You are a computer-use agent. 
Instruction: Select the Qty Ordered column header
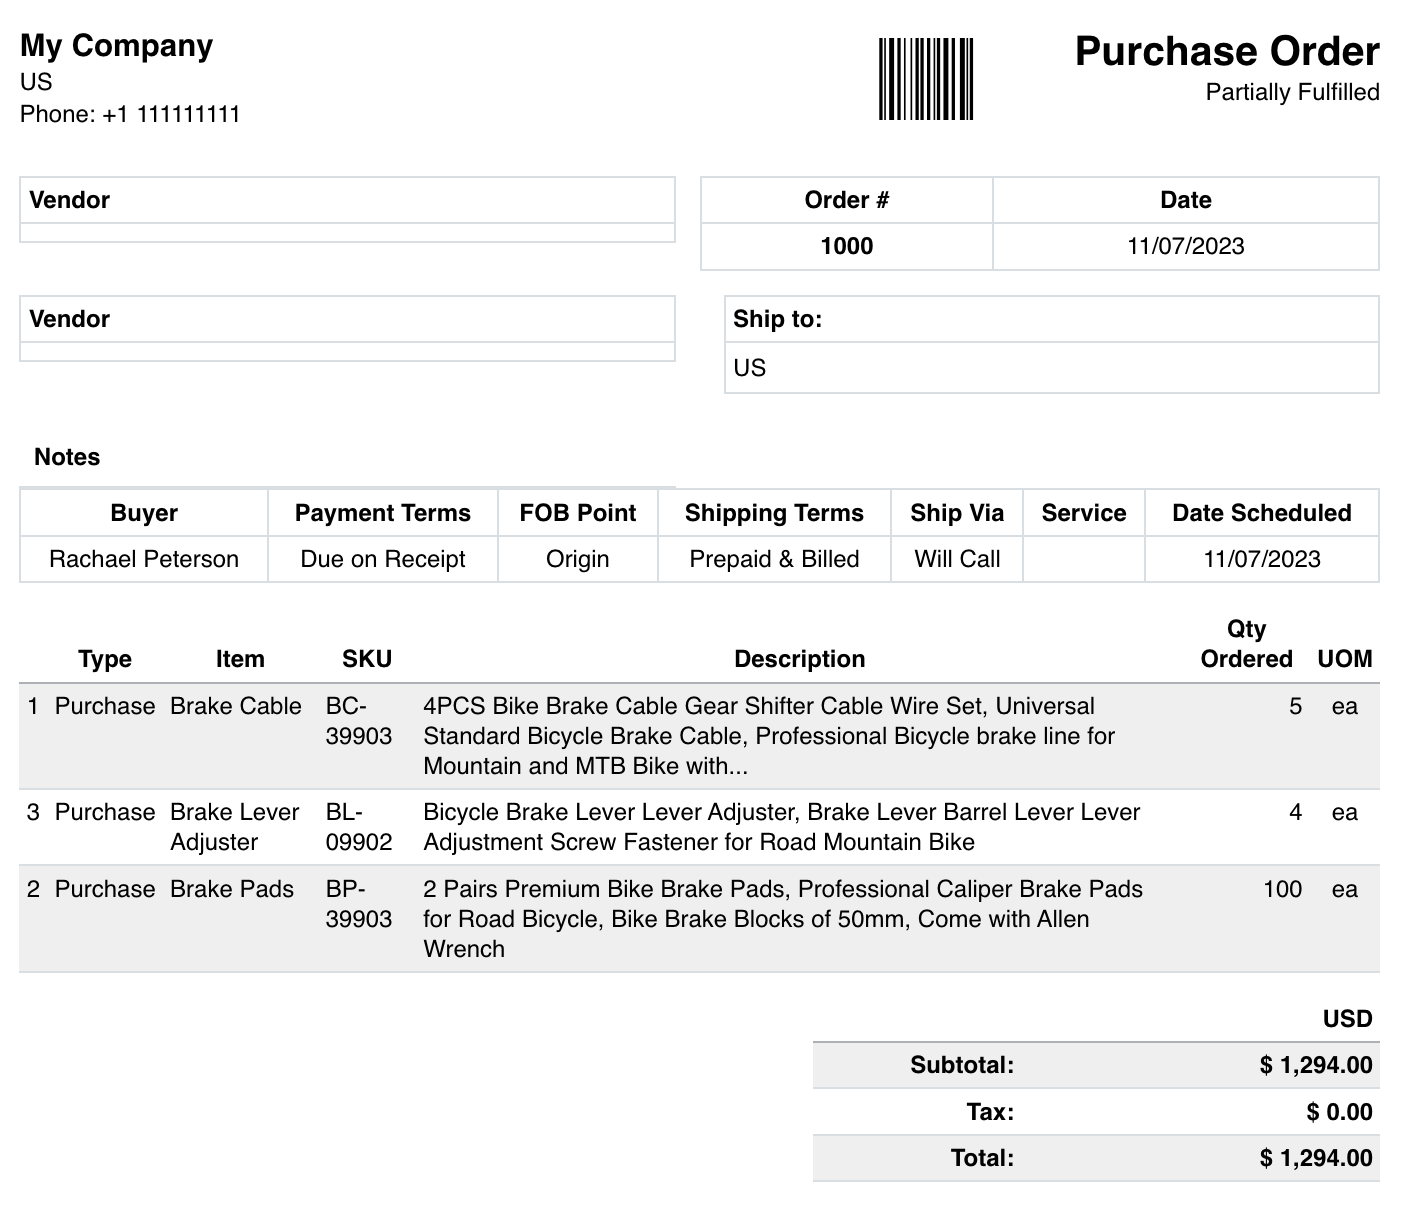pos(1245,644)
